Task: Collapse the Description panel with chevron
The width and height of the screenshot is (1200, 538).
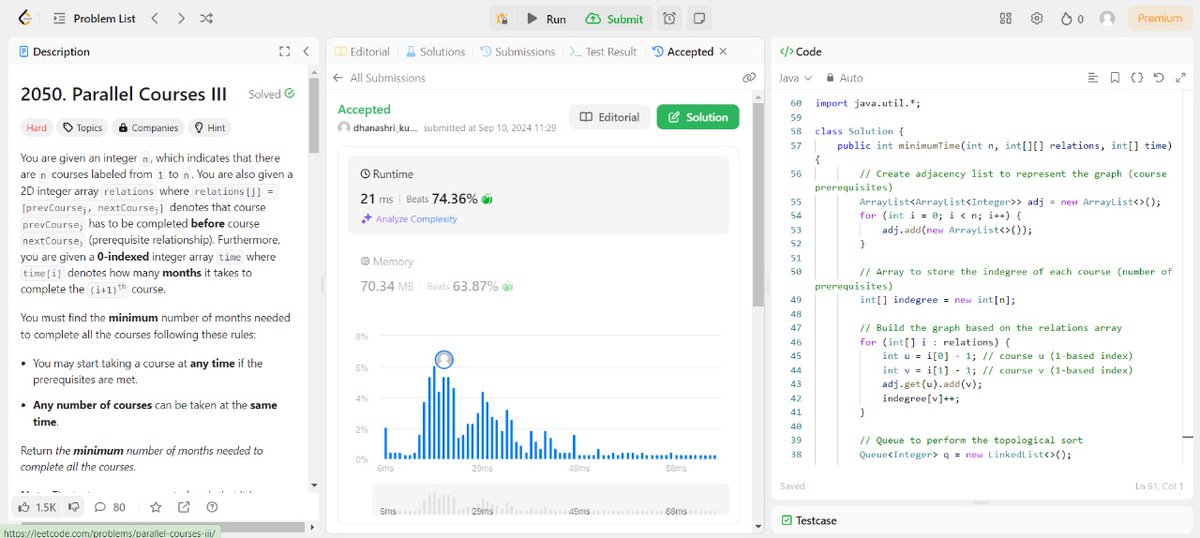Action: coord(305,51)
